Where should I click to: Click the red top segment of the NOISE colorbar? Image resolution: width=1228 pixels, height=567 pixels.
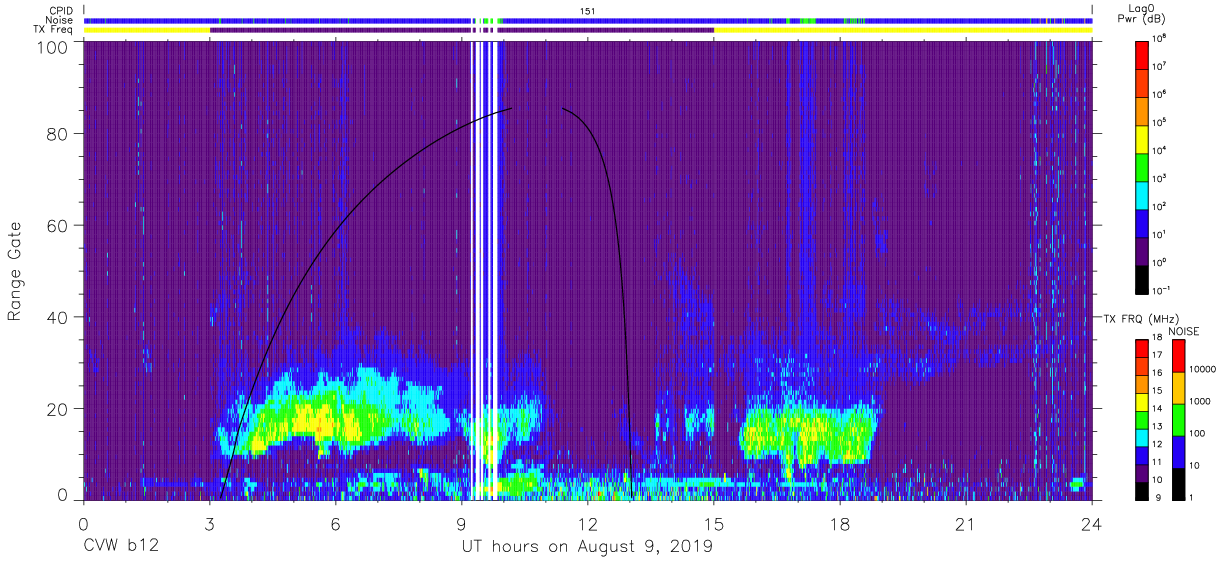tap(1178, 355)
